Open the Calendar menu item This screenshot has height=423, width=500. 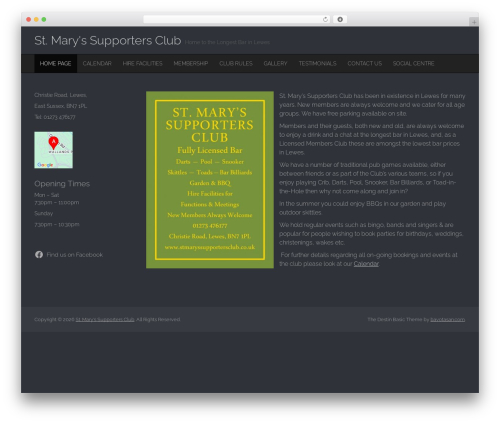tap(97, 63)
